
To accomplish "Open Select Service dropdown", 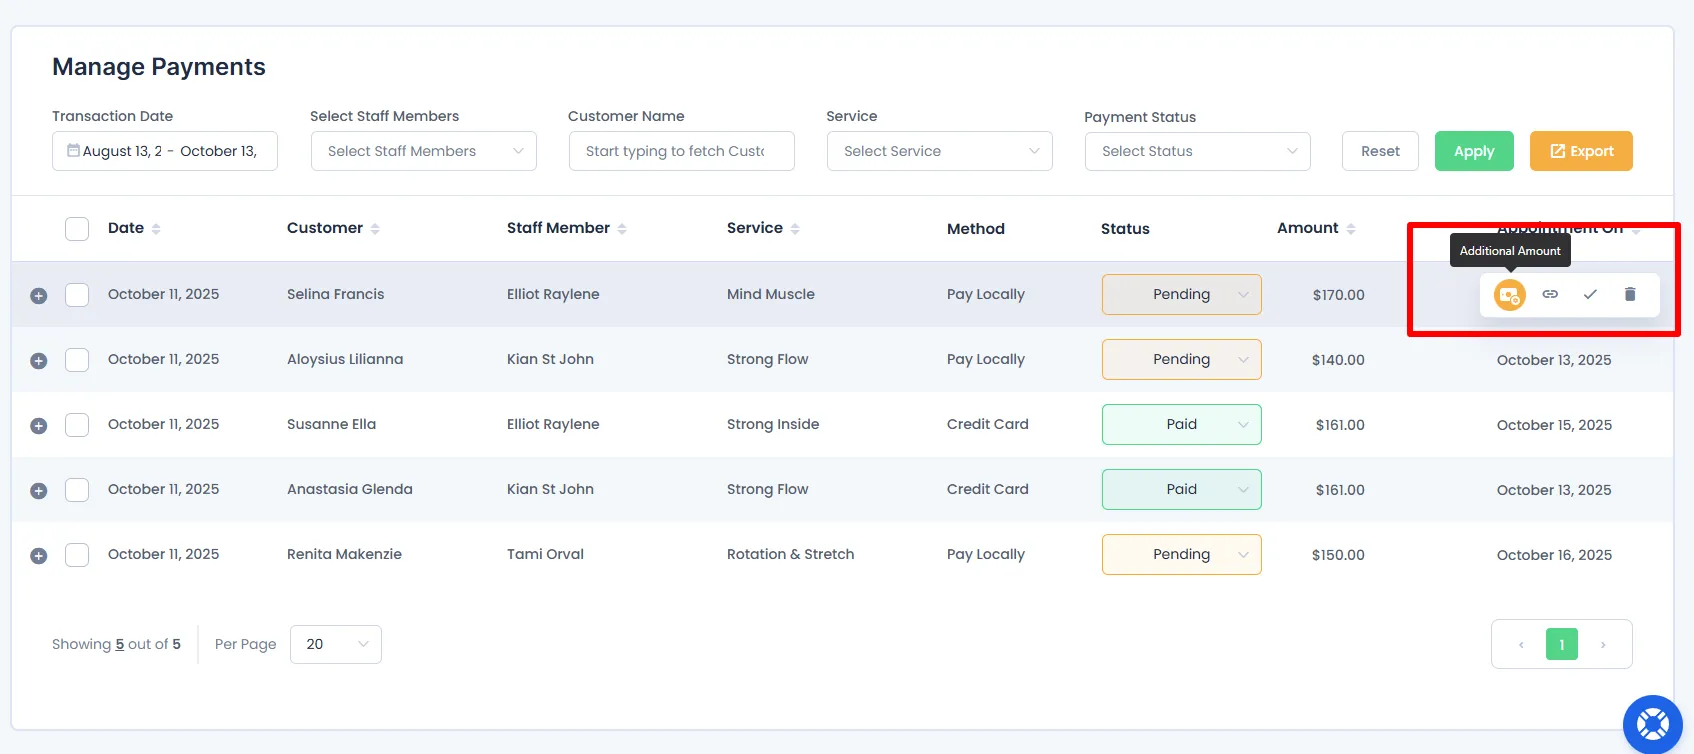I will click(940, 151).
